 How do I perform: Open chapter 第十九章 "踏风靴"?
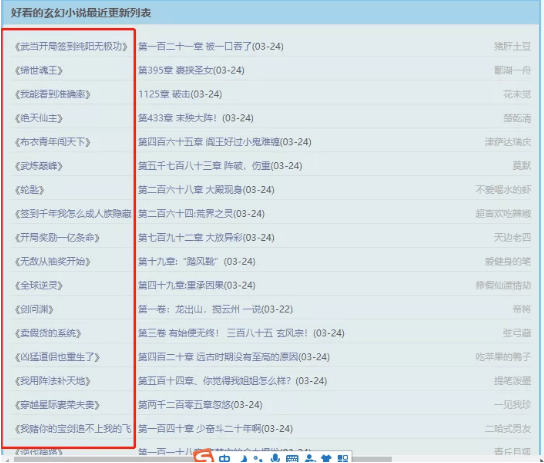tap(196, 261)
